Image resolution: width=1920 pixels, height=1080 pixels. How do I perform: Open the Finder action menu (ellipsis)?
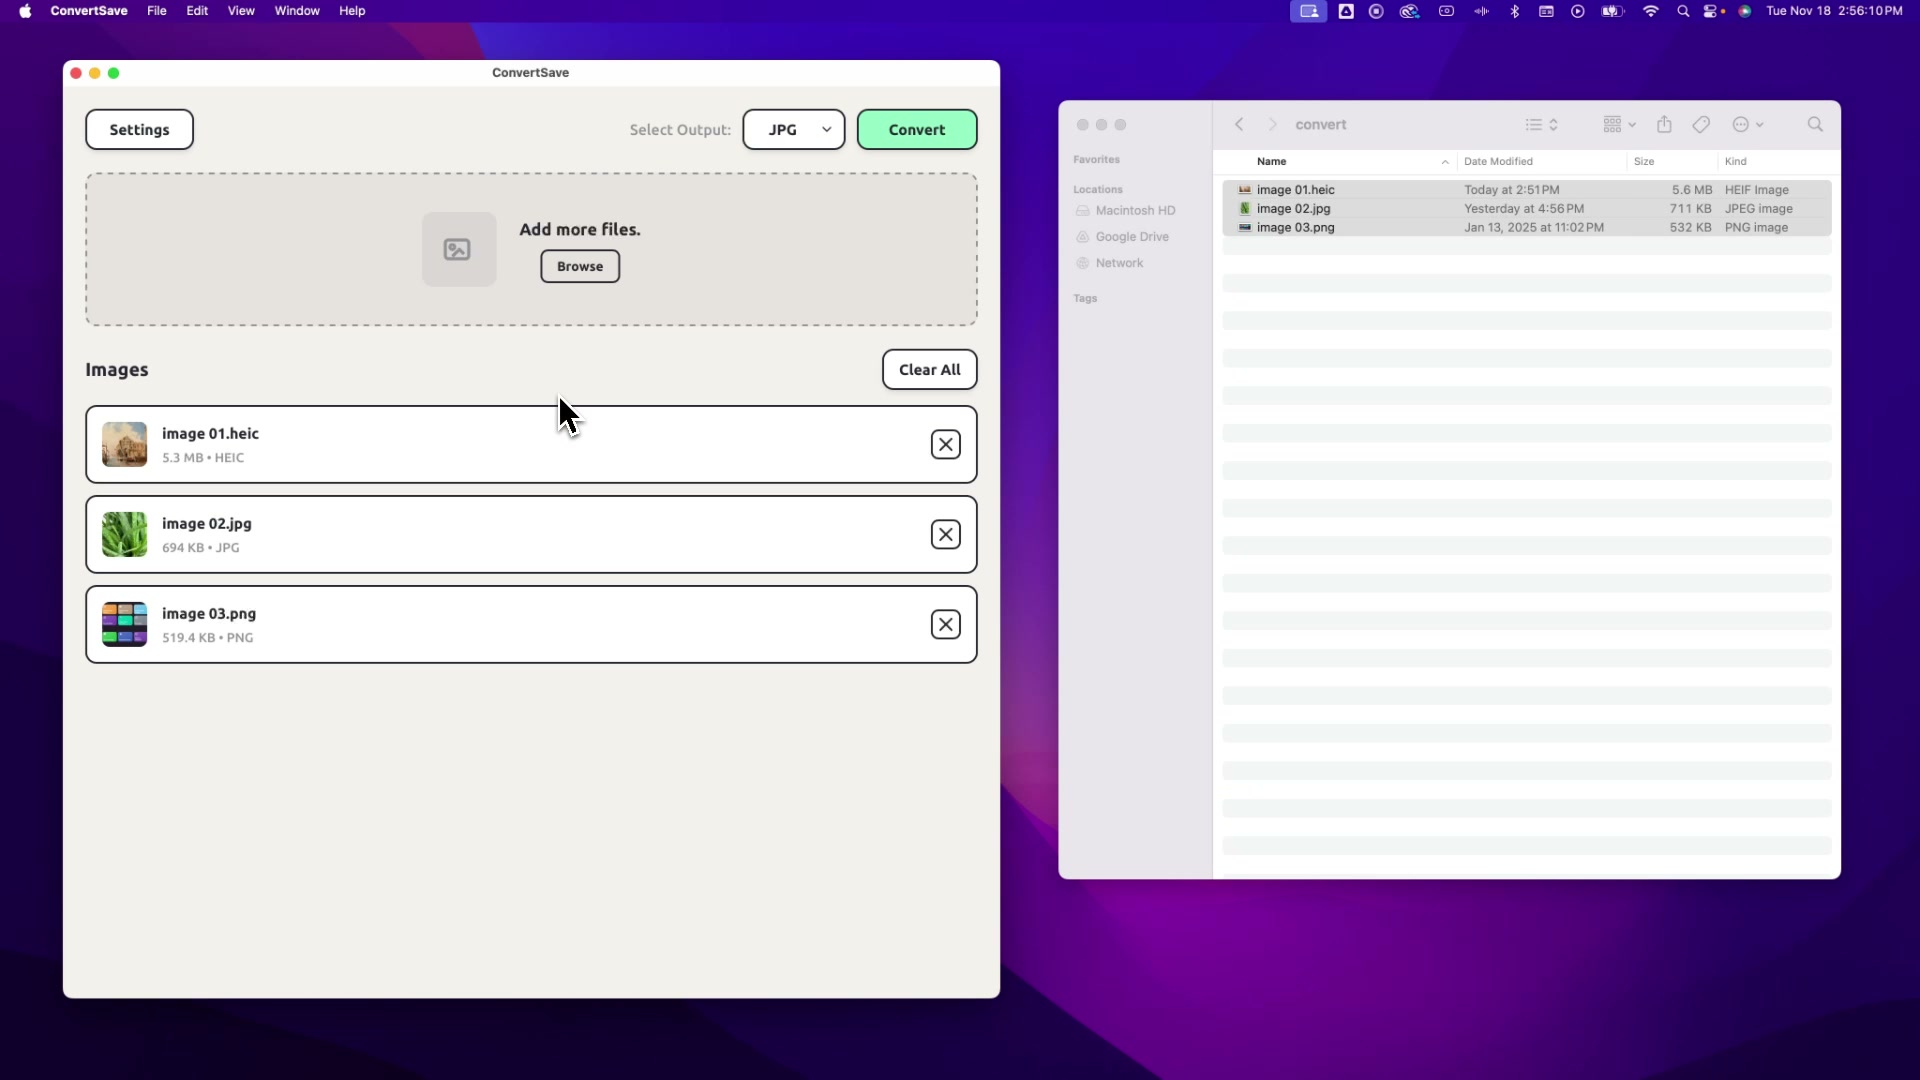point(1748,125)
